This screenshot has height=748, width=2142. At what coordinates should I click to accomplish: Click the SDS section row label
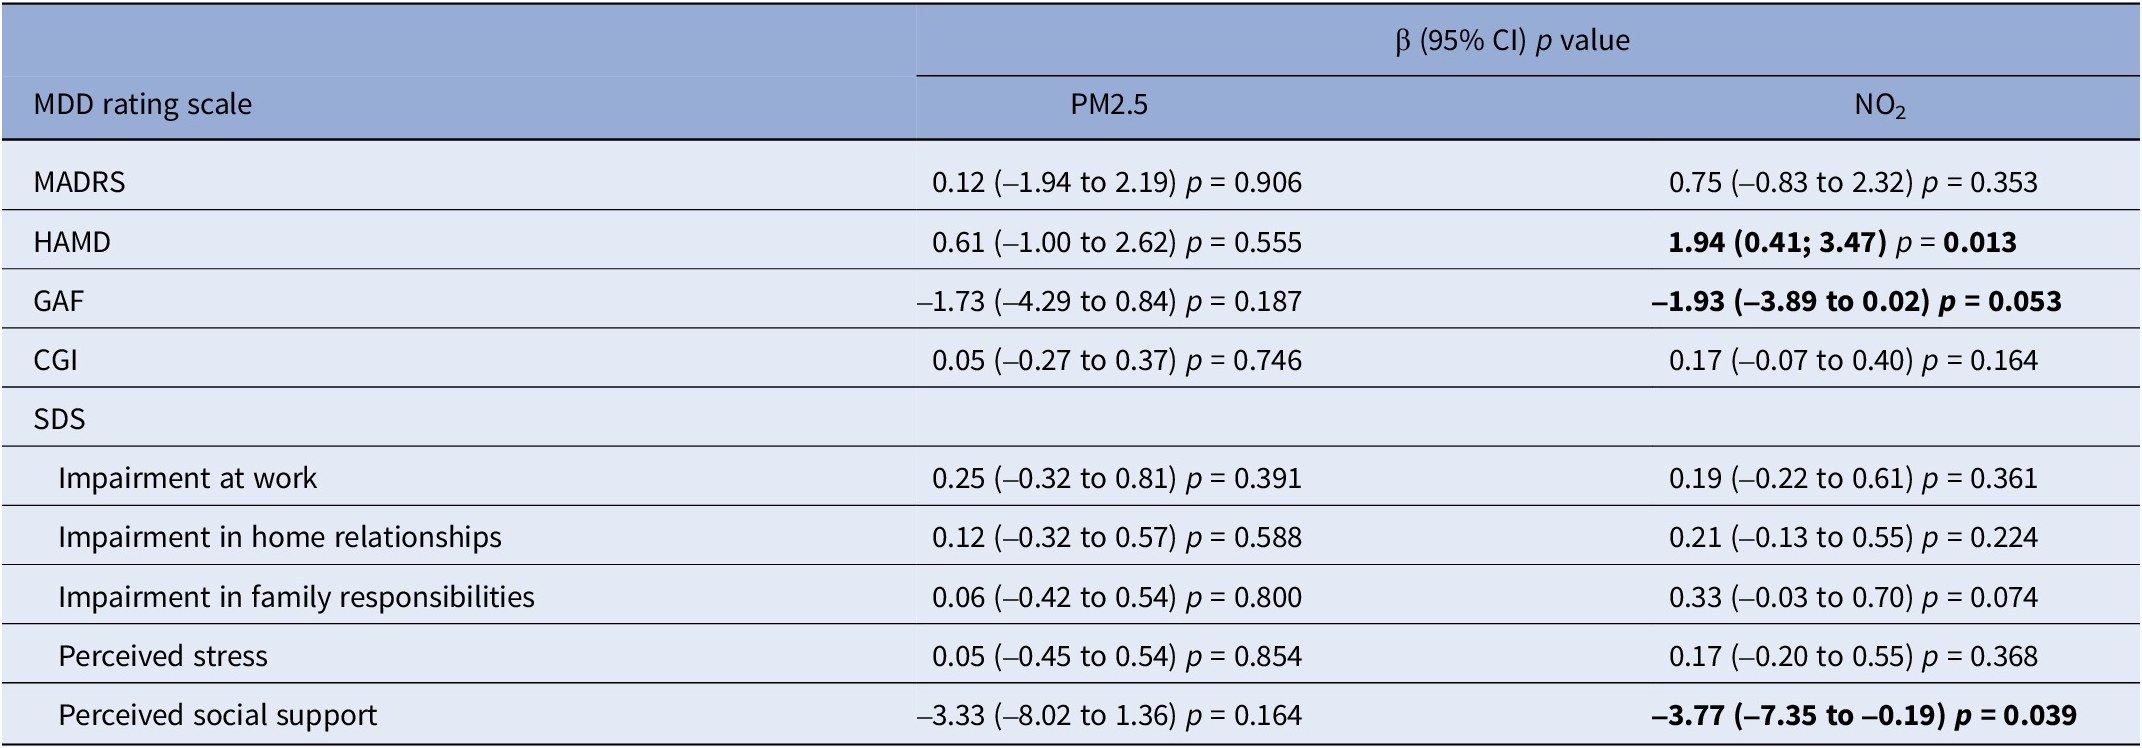pos(59,419)
